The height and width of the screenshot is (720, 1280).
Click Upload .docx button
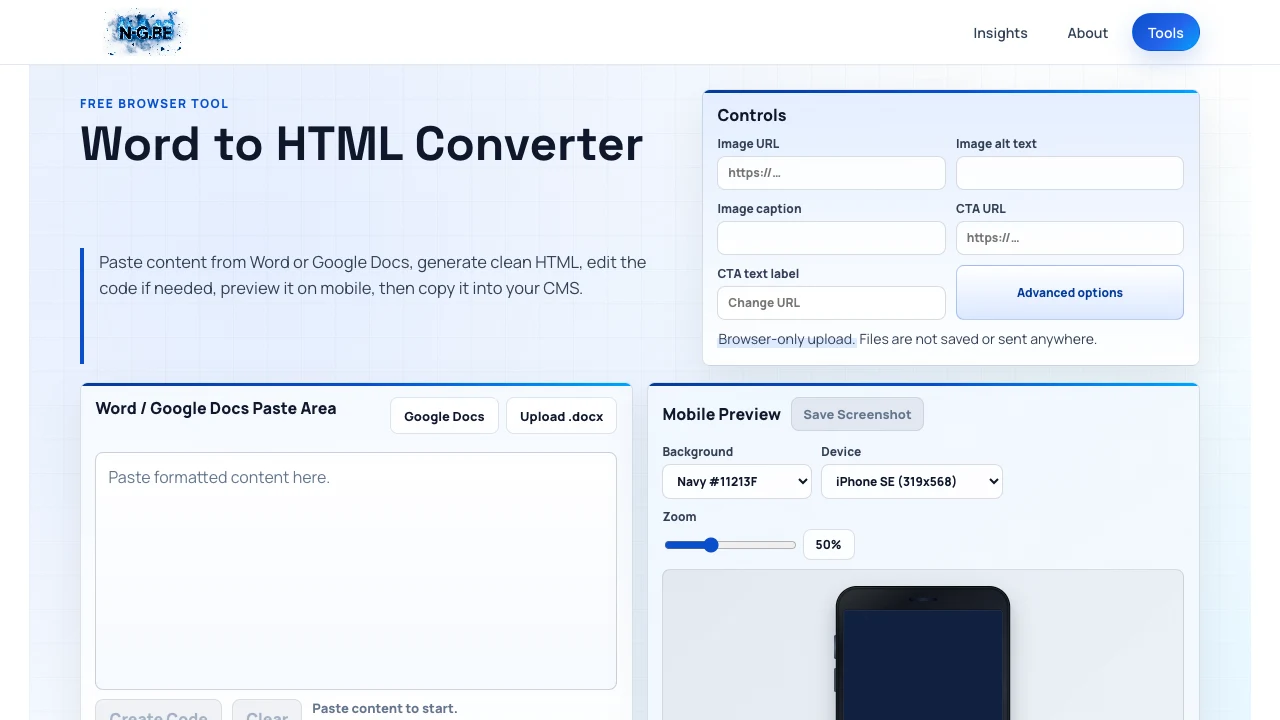coord(561,416)
